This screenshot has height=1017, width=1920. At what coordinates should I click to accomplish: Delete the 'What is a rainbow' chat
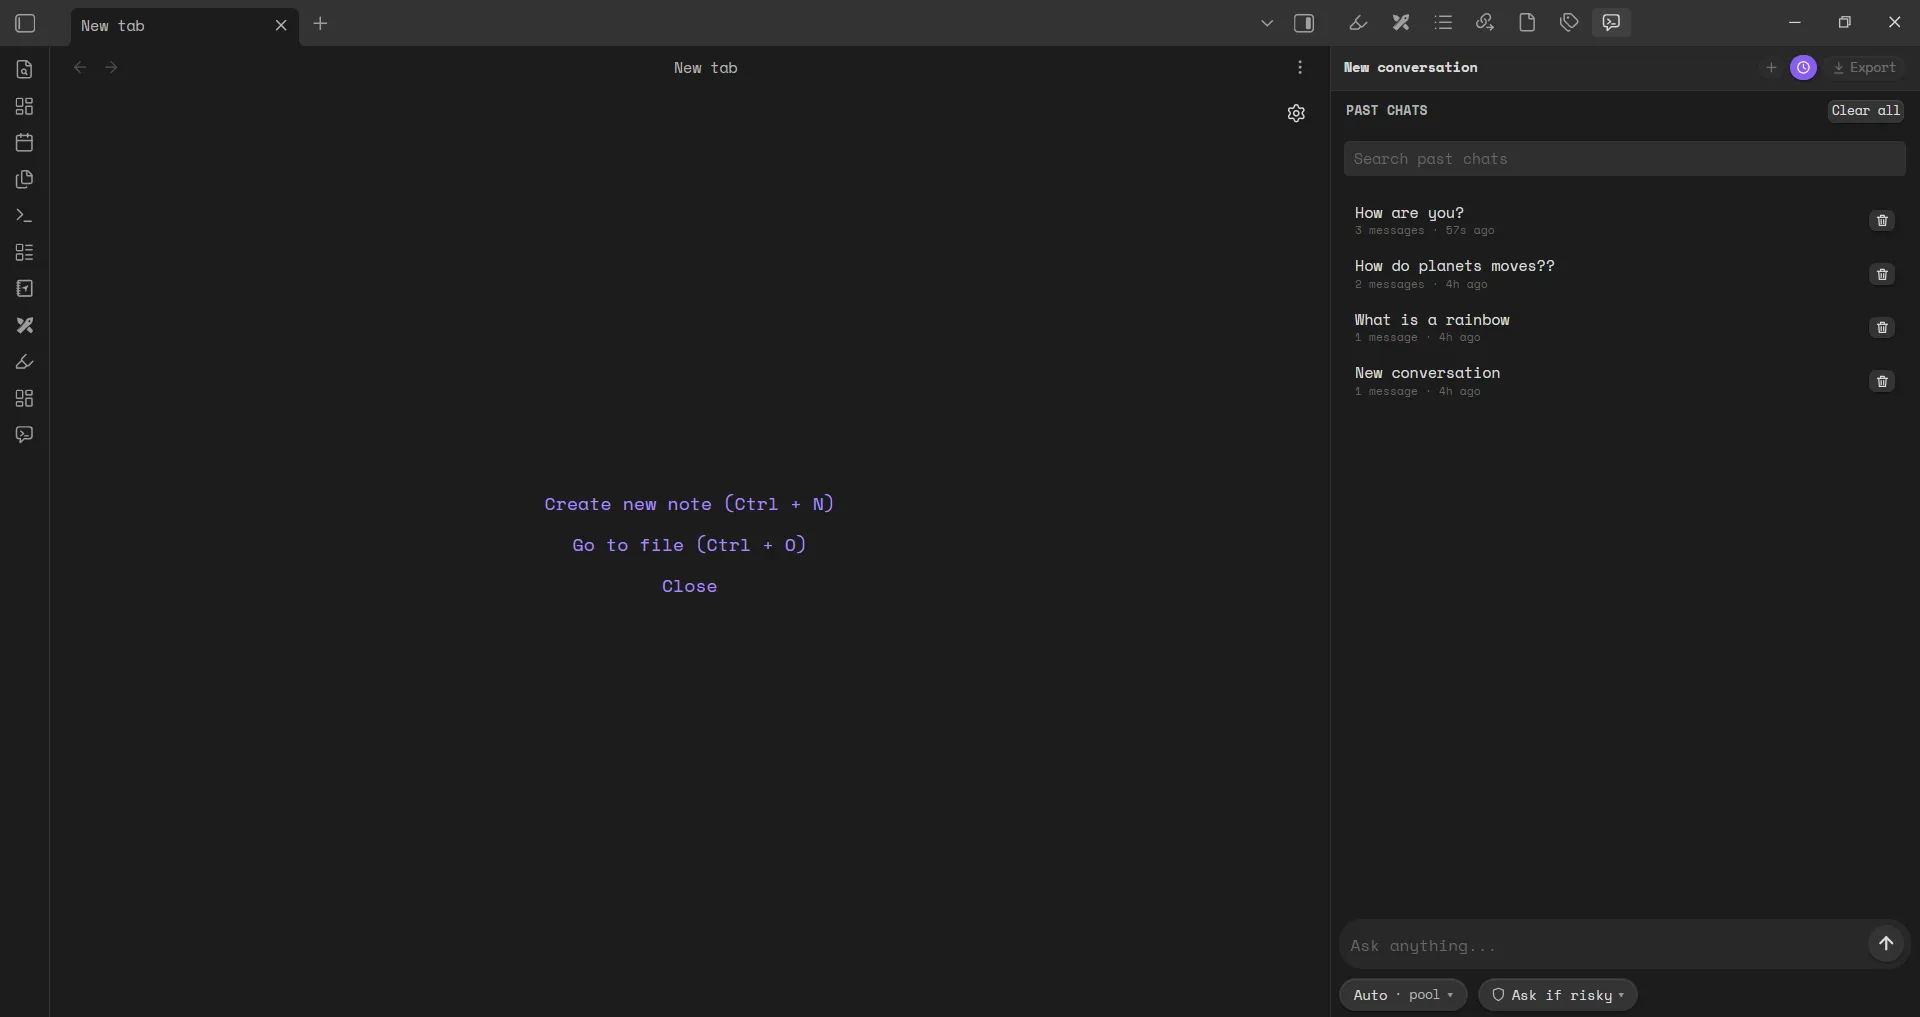pyautogui.click(x=1882, y=328)
